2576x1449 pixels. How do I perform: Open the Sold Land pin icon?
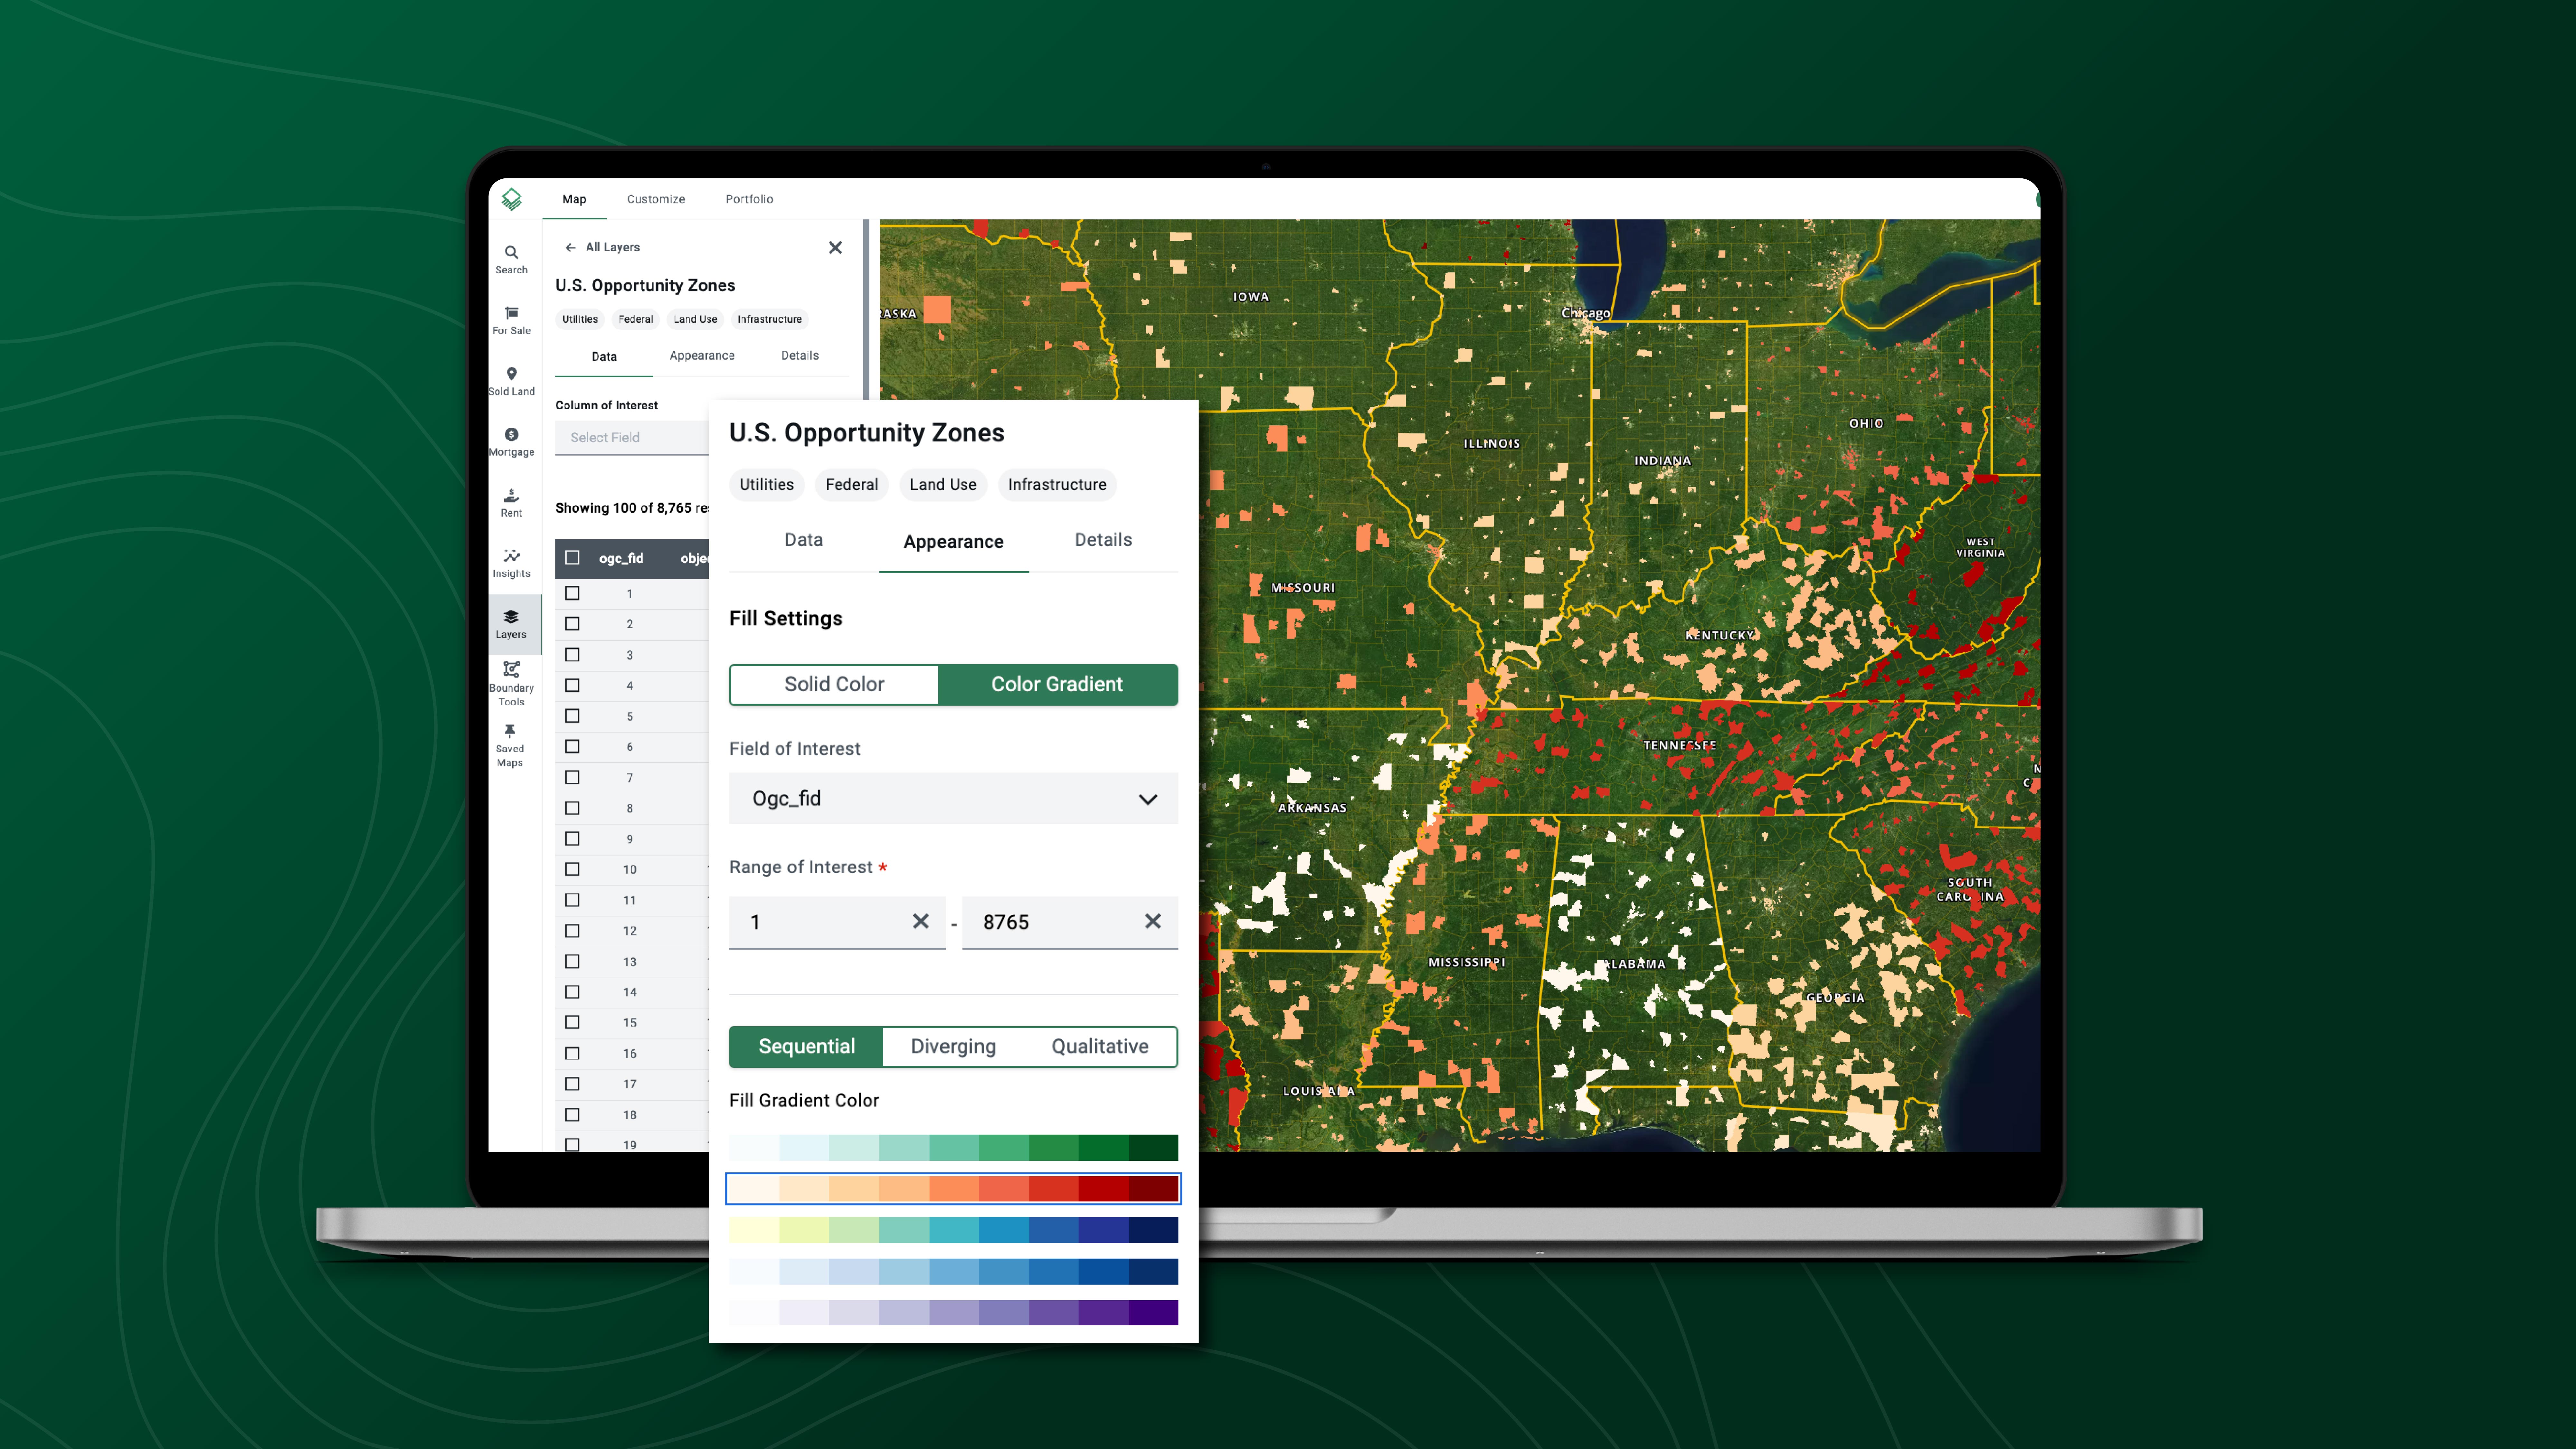(x=511, y=381)
